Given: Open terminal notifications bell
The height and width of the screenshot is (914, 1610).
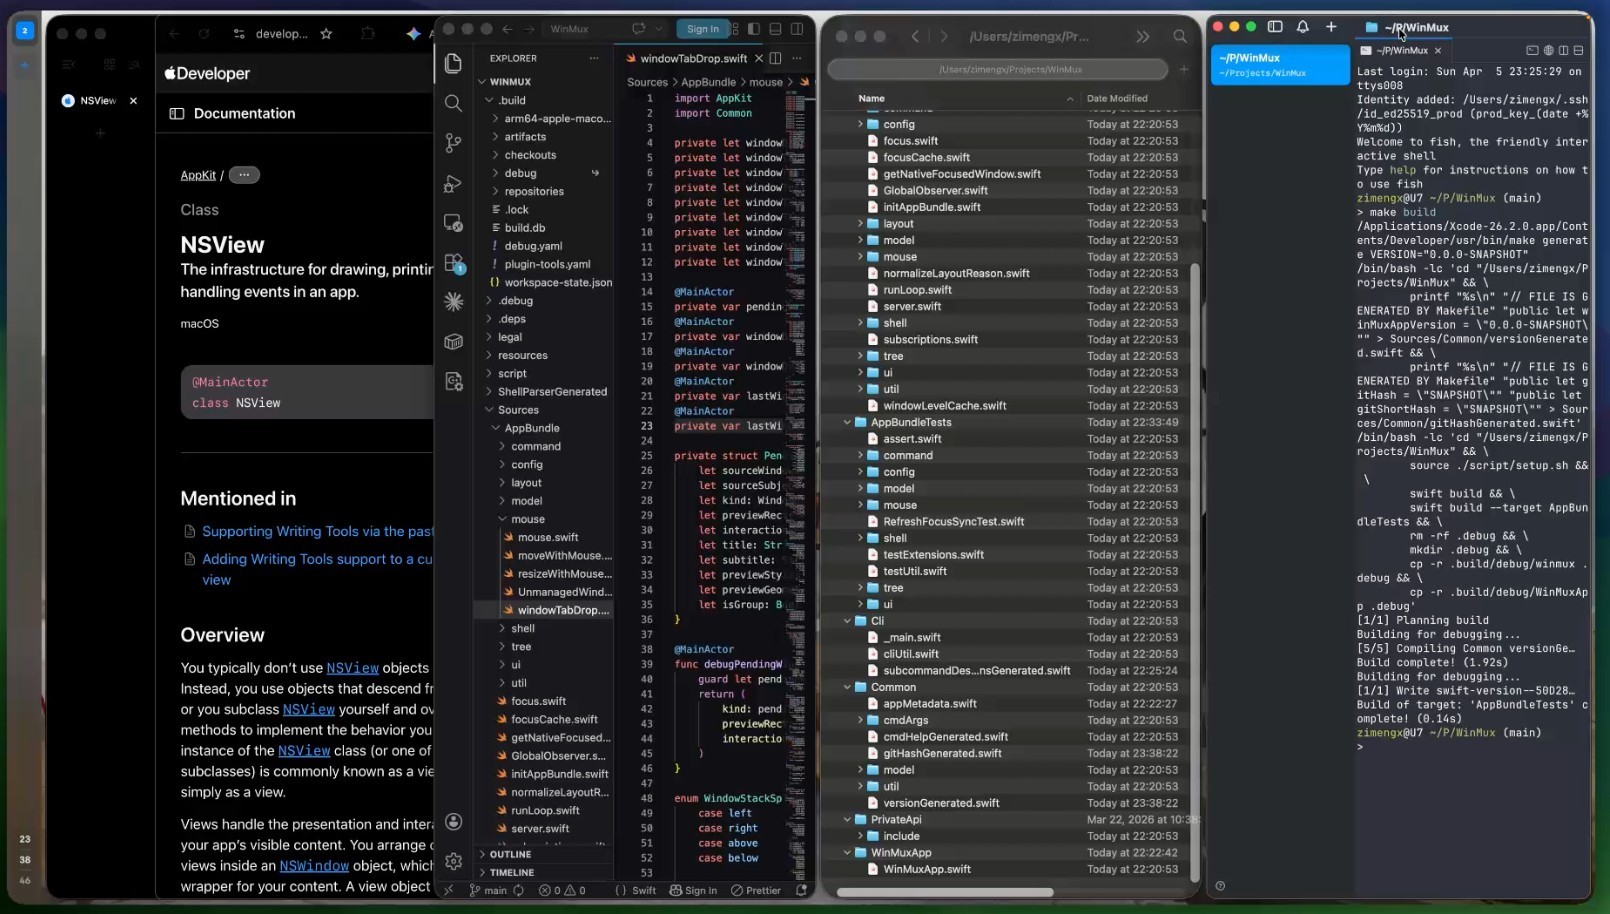Looking at the screenshot, I should (1302, 27).
